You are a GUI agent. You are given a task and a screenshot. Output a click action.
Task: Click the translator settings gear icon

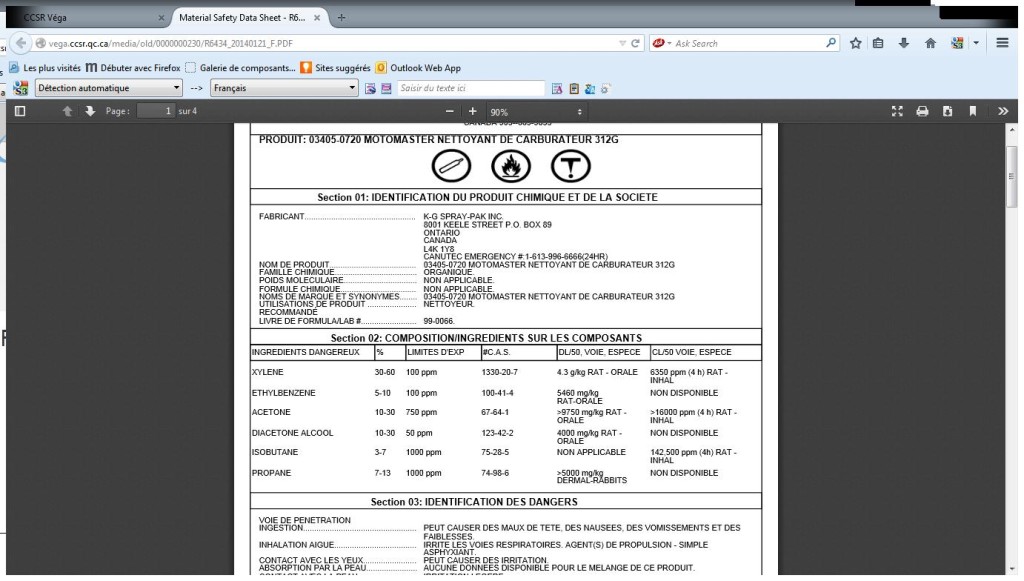tap(605, 89)
